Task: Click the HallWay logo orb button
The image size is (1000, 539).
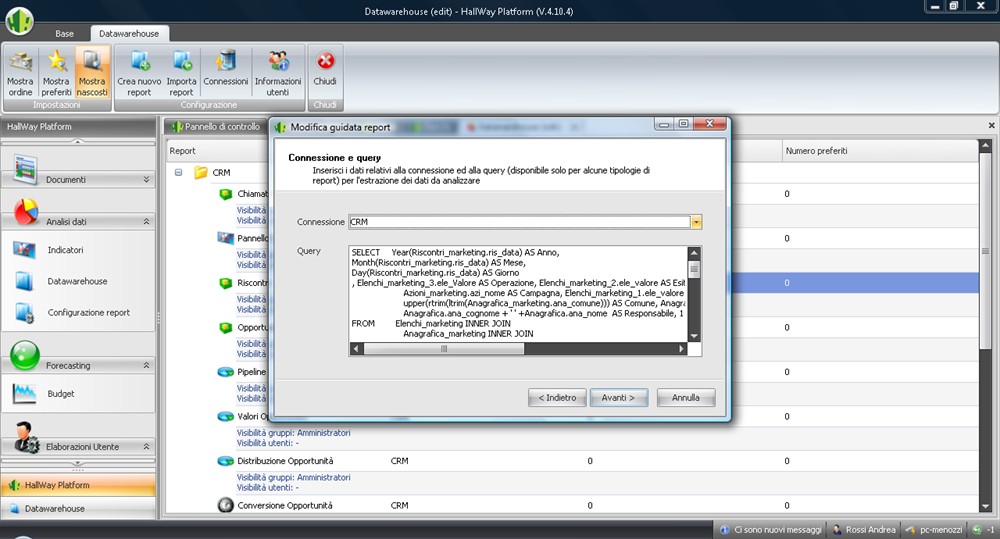Action: 20,20
